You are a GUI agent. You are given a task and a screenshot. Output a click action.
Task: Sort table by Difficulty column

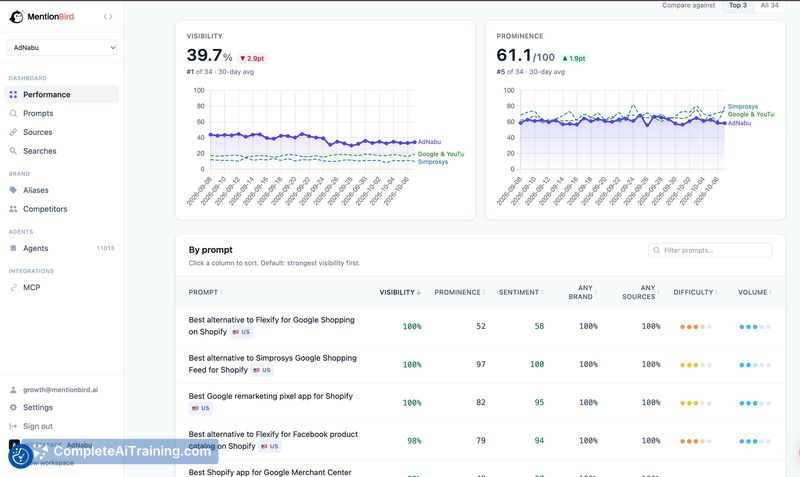click(695, 292)
